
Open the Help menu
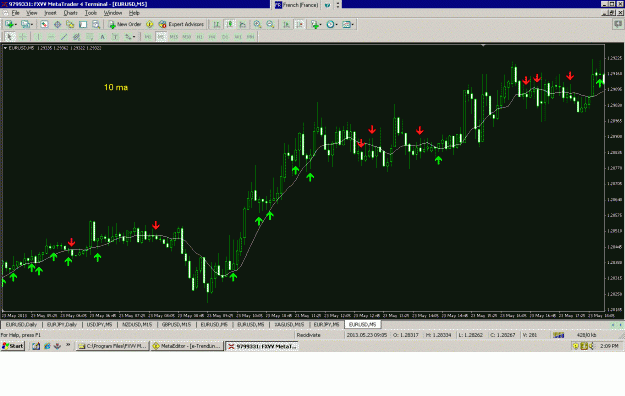[x=134, y=13]
